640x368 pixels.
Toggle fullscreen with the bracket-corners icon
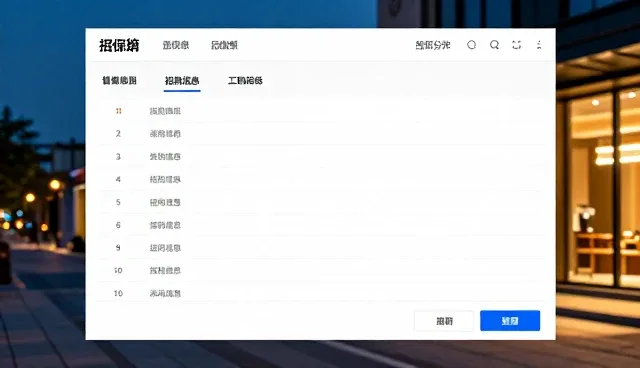517,45
